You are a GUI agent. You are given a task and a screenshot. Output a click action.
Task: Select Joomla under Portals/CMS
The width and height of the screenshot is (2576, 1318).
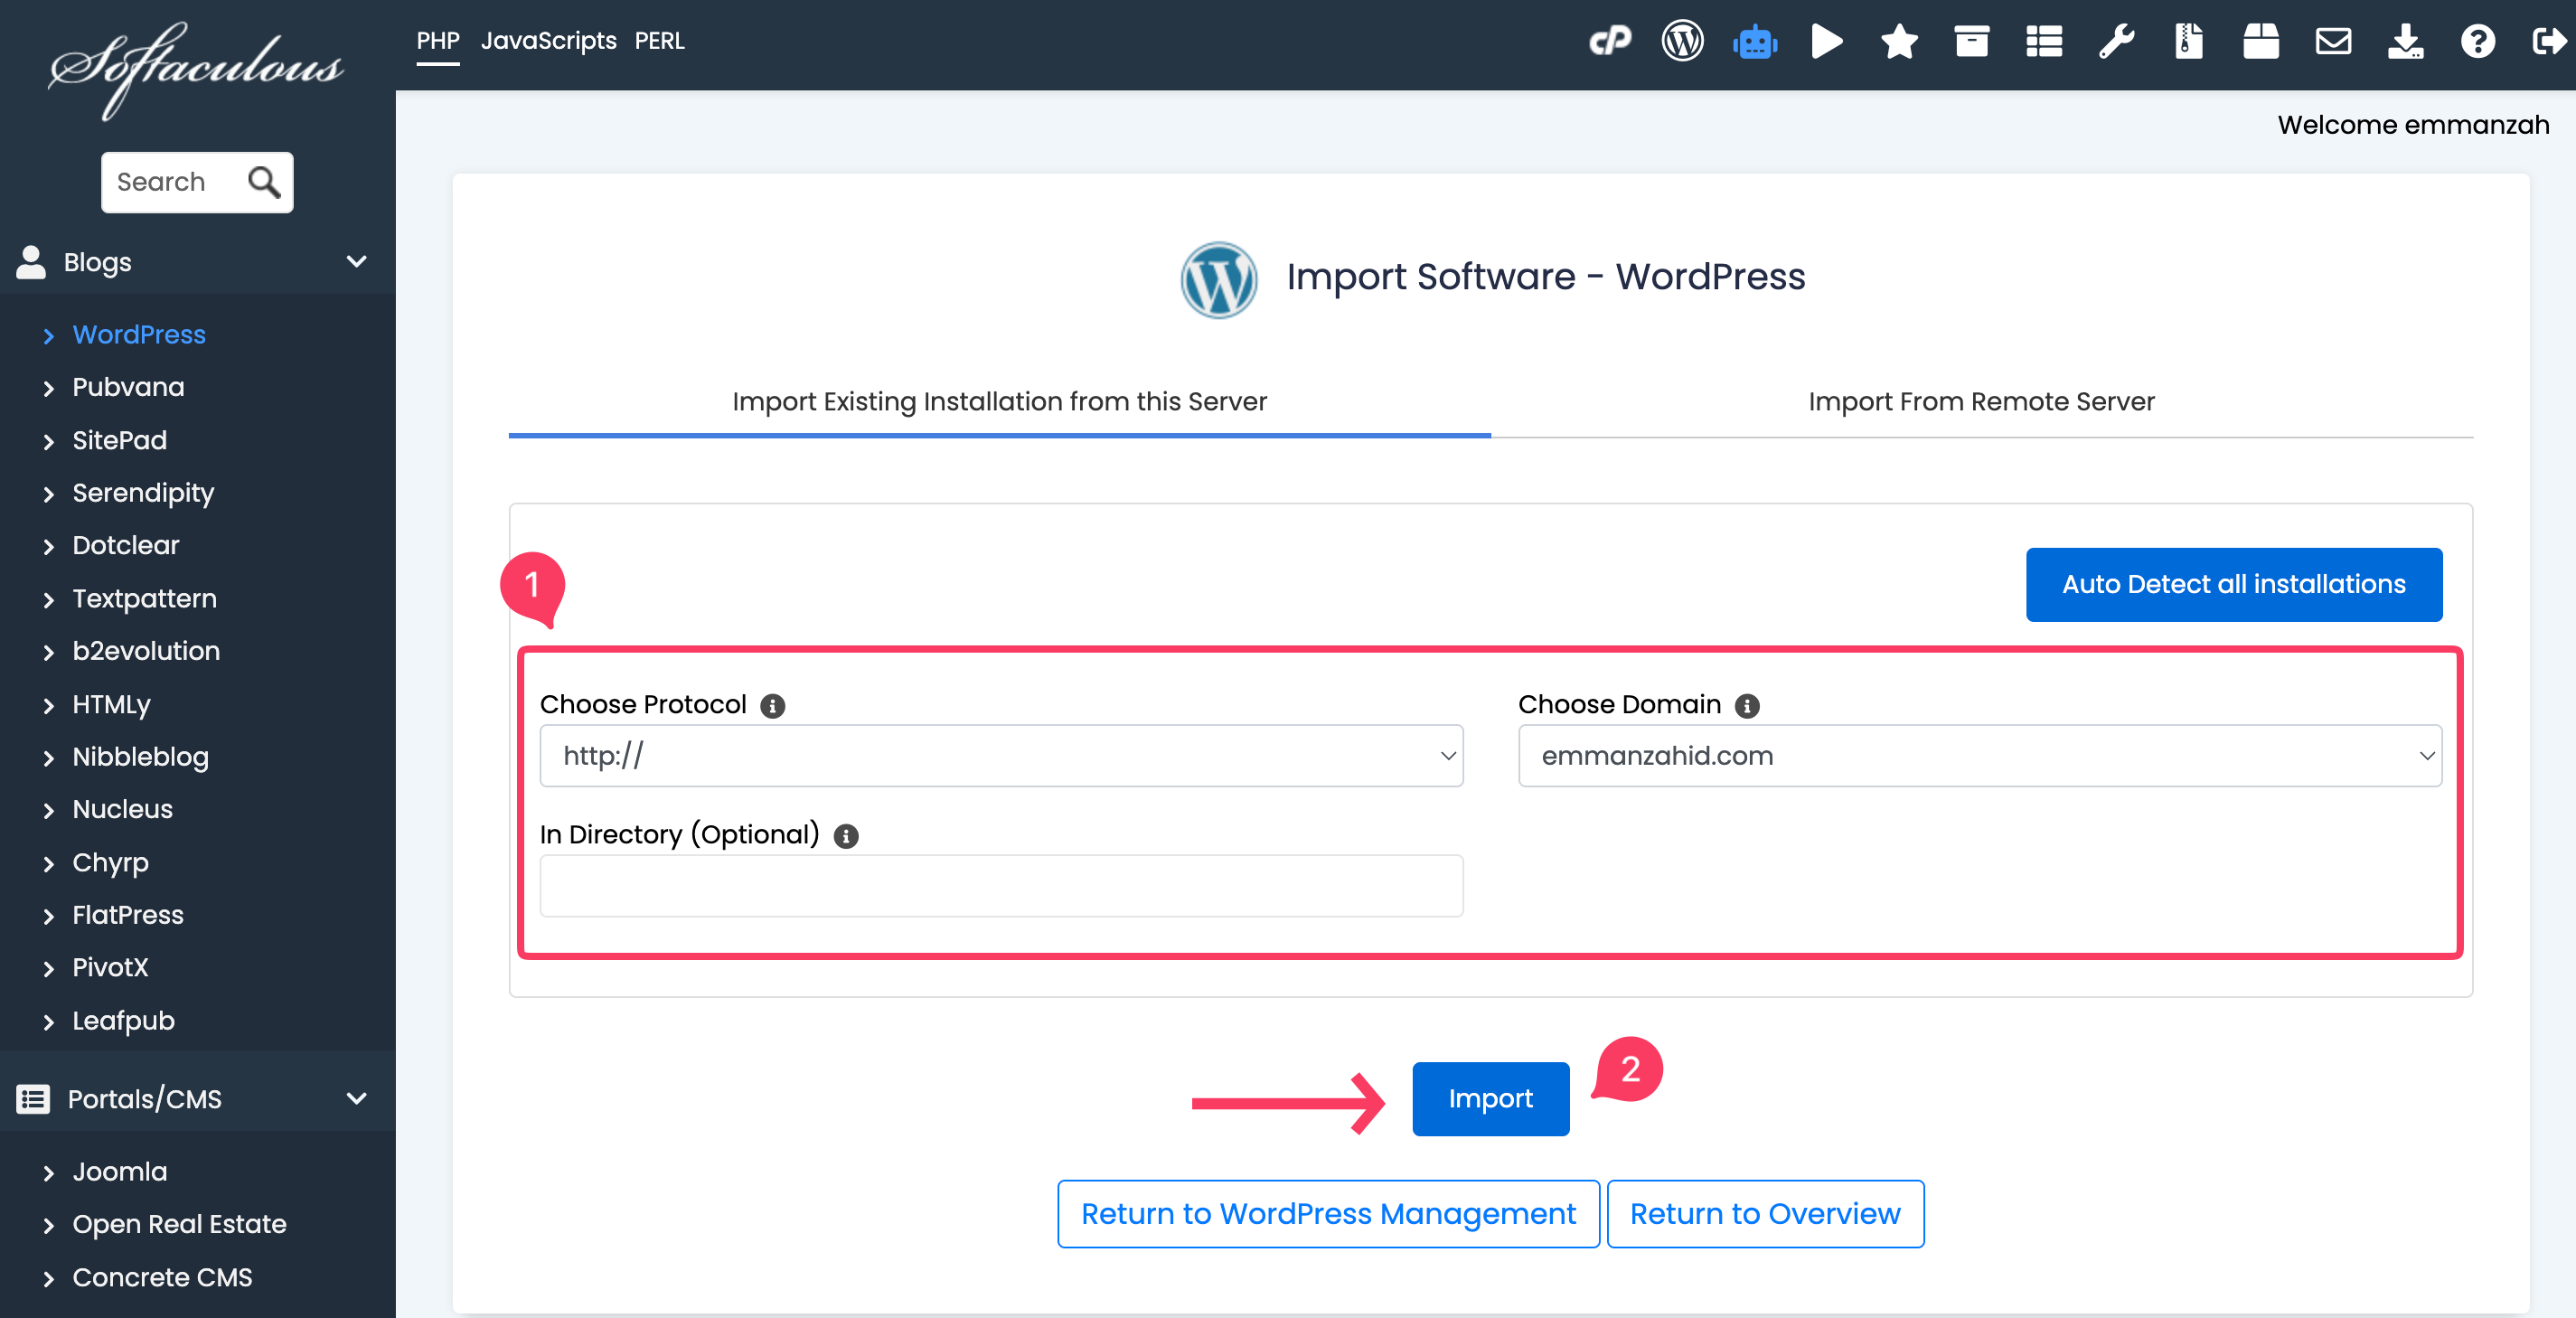click(x=119, y=1171)
